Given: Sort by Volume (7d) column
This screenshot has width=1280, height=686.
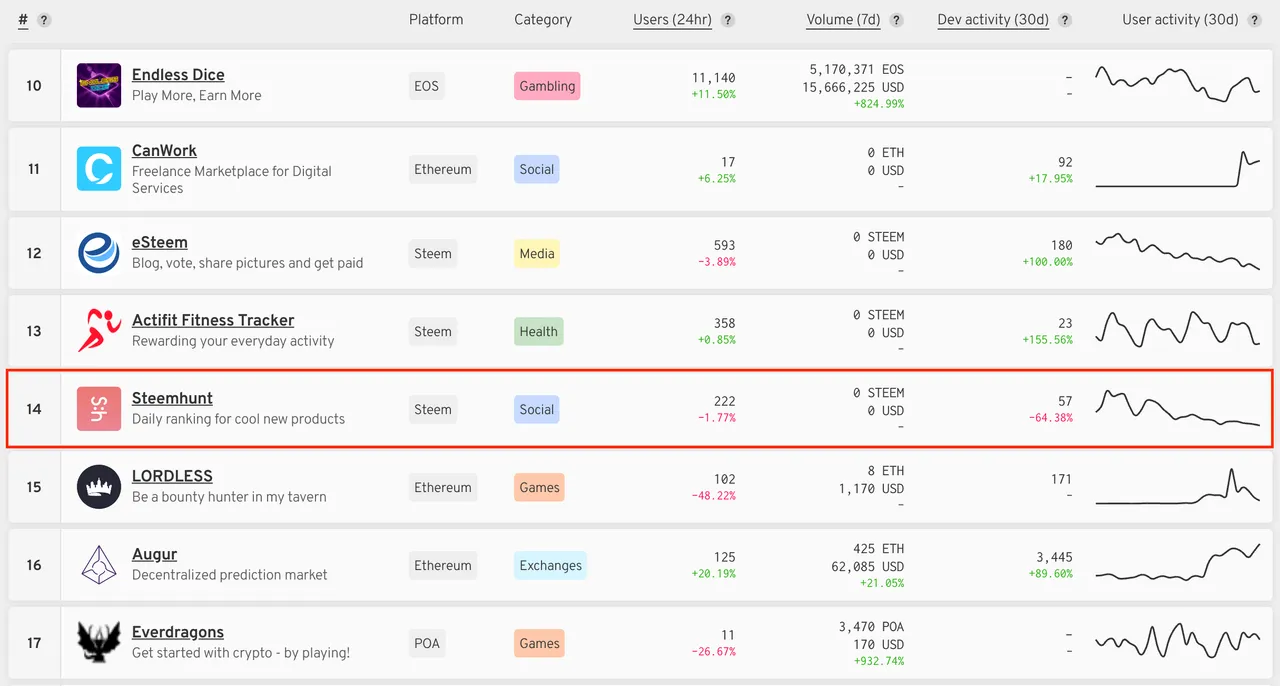Looking at the screenshot, I should [843, 20].
